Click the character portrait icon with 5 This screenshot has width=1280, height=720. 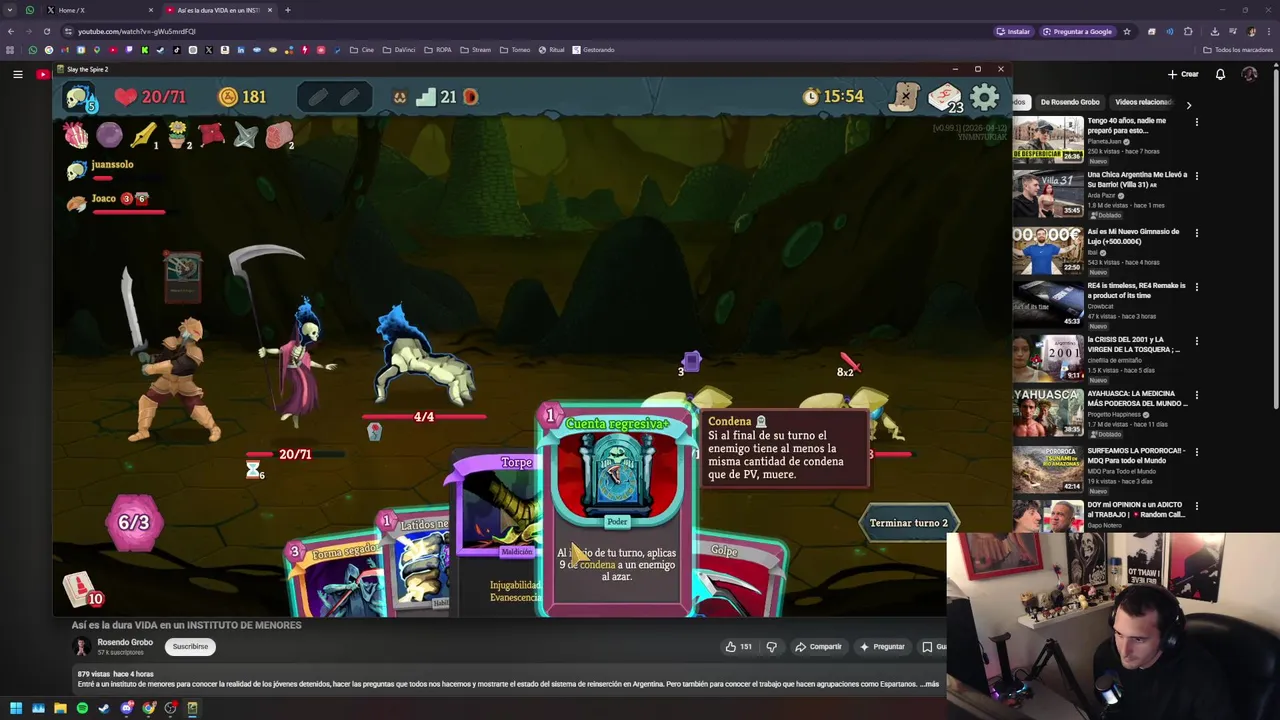tap(79, 97)
